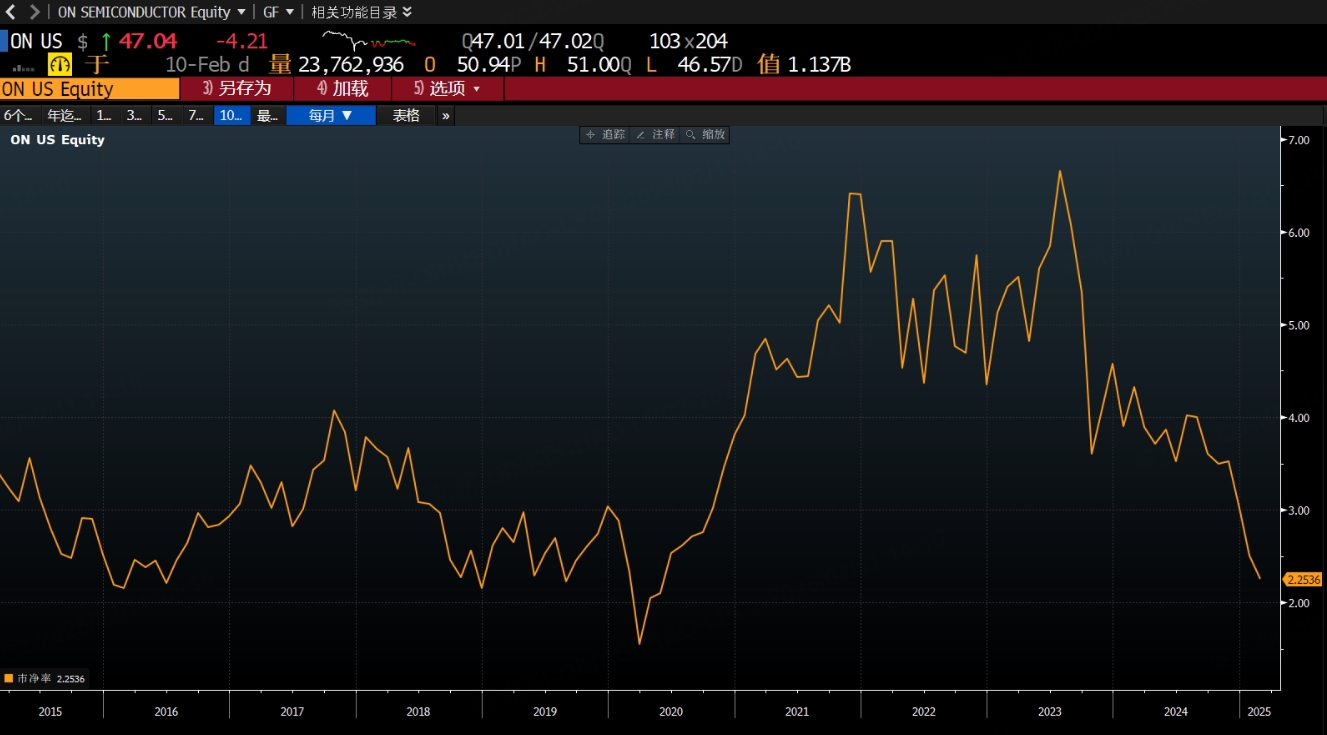Click the bid/ask quote 47.01/47.02

click(x=534, y=41)
